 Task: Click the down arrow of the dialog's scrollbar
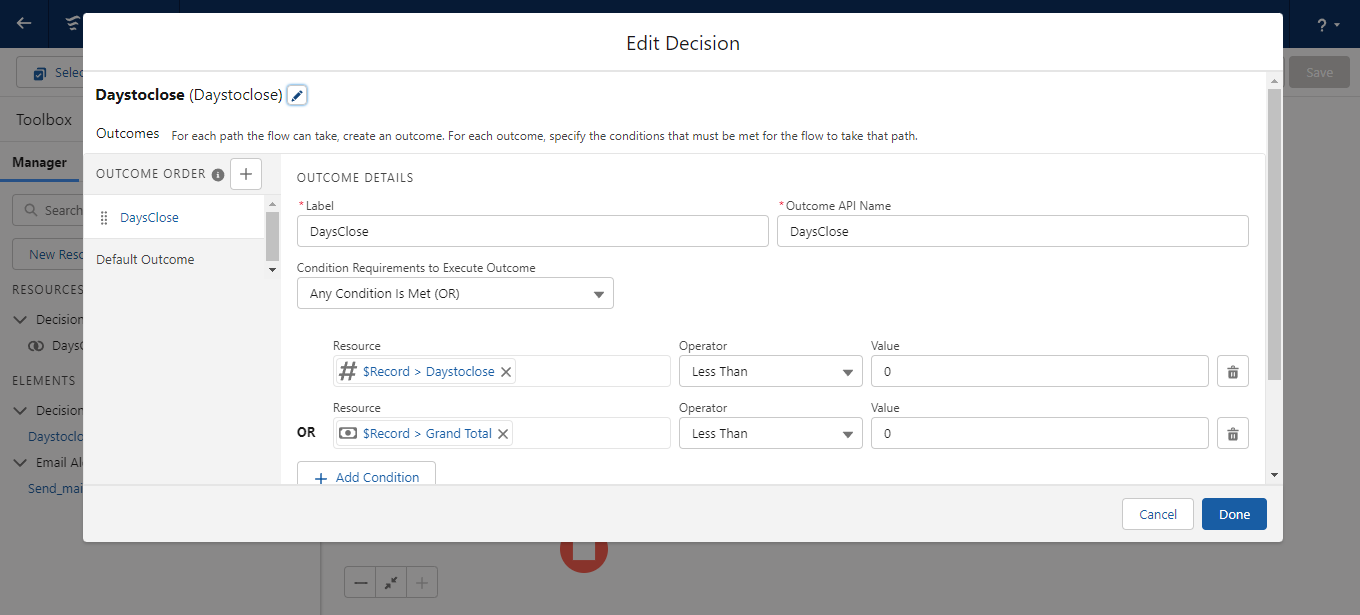click(1274, 475)
